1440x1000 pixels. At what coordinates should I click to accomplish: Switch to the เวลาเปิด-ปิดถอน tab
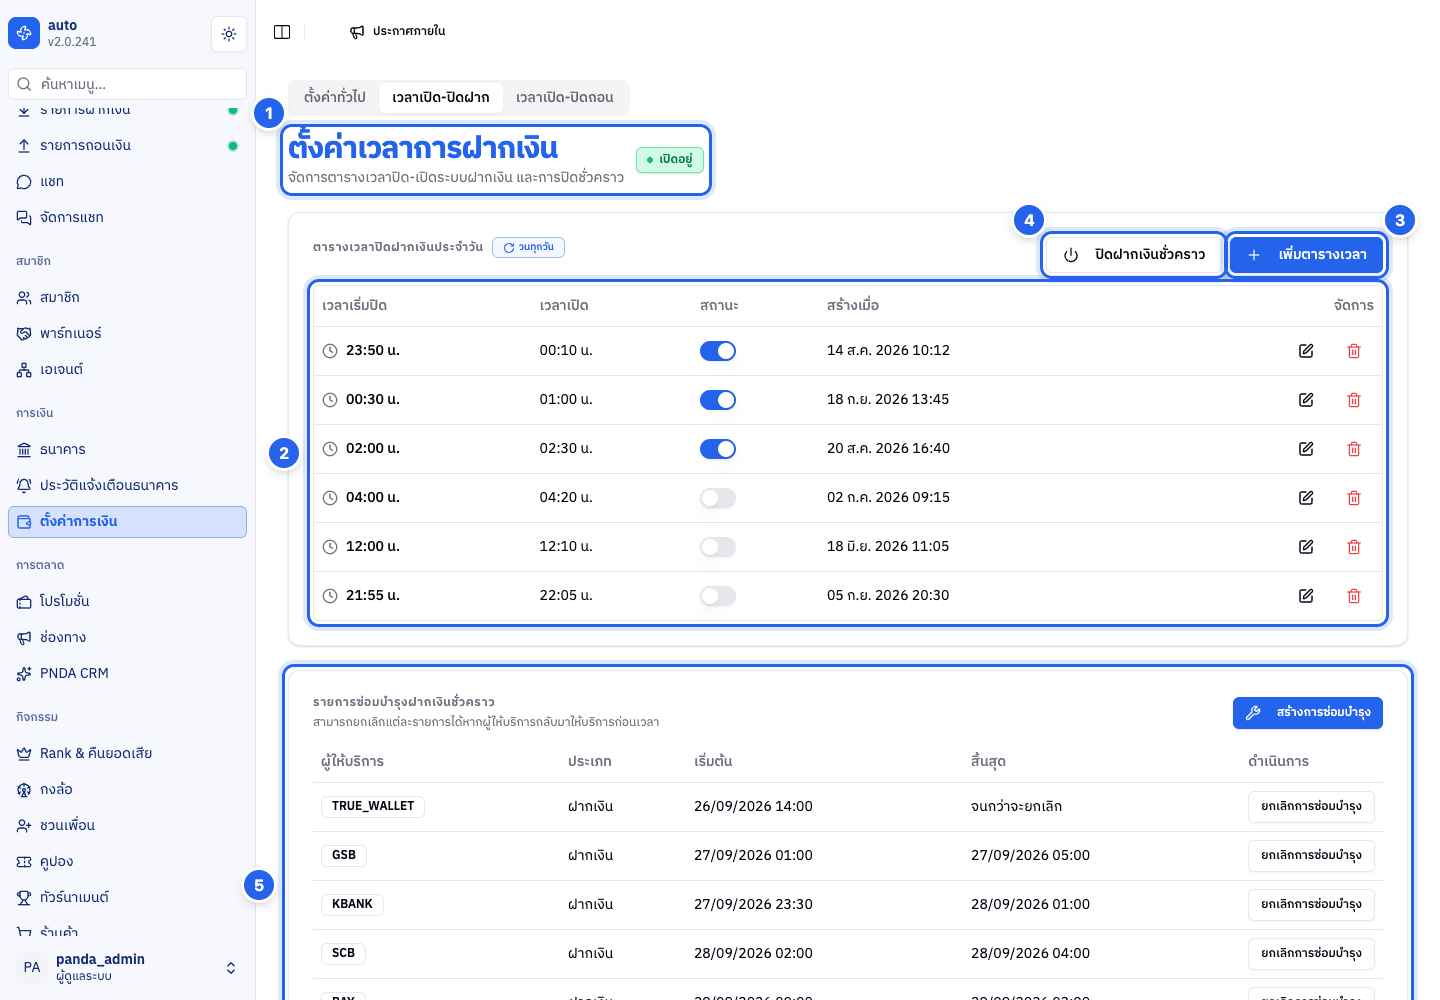tap(565, 97)
